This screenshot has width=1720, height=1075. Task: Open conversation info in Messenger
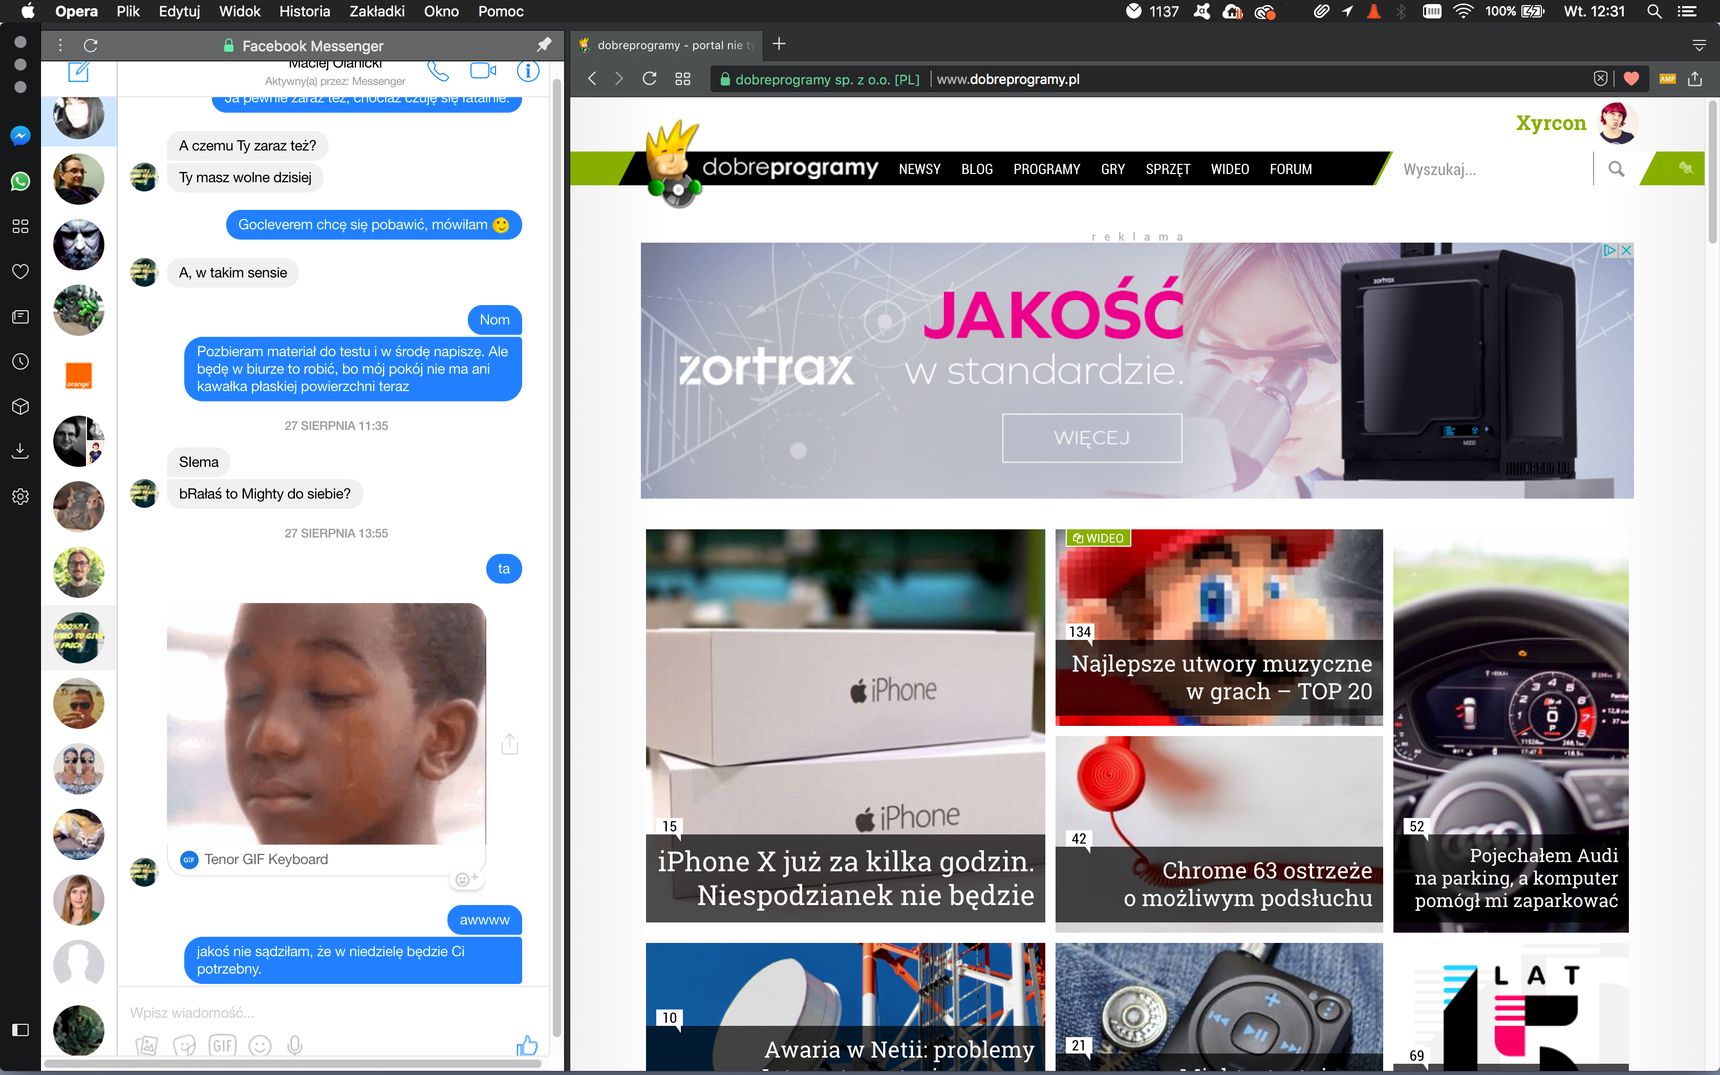tap(528, 71)
